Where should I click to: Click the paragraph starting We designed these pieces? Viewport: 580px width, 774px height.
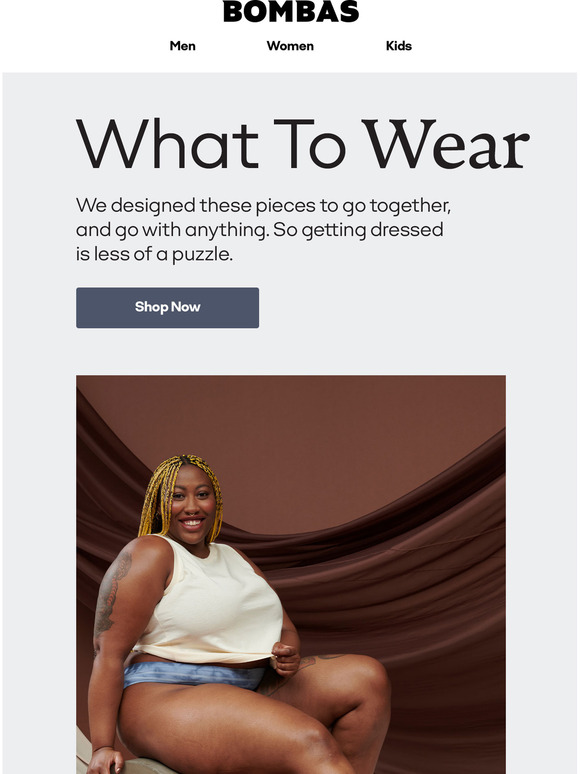click(263, 230)
